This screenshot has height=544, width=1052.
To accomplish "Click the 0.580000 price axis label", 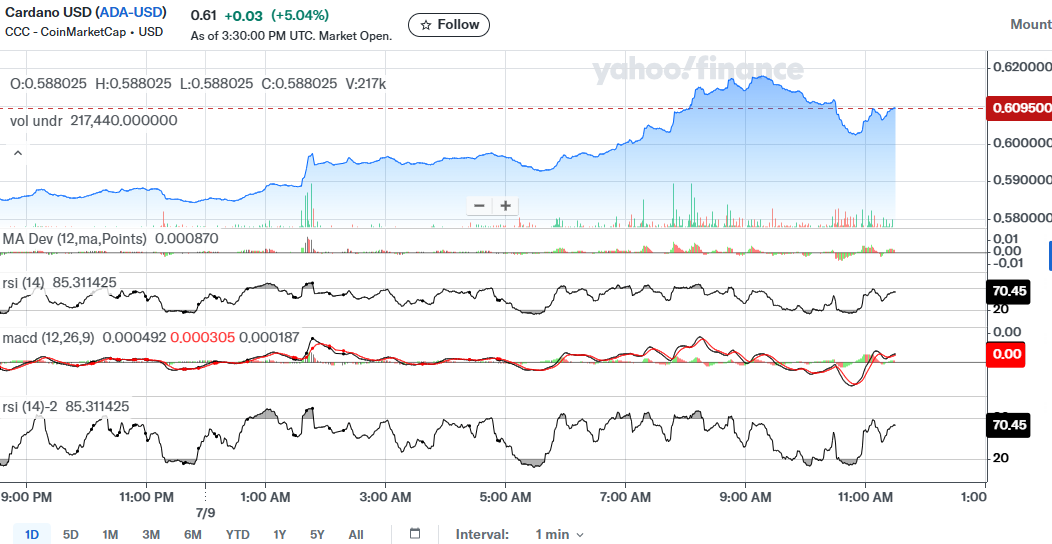I will [1022, 217].
